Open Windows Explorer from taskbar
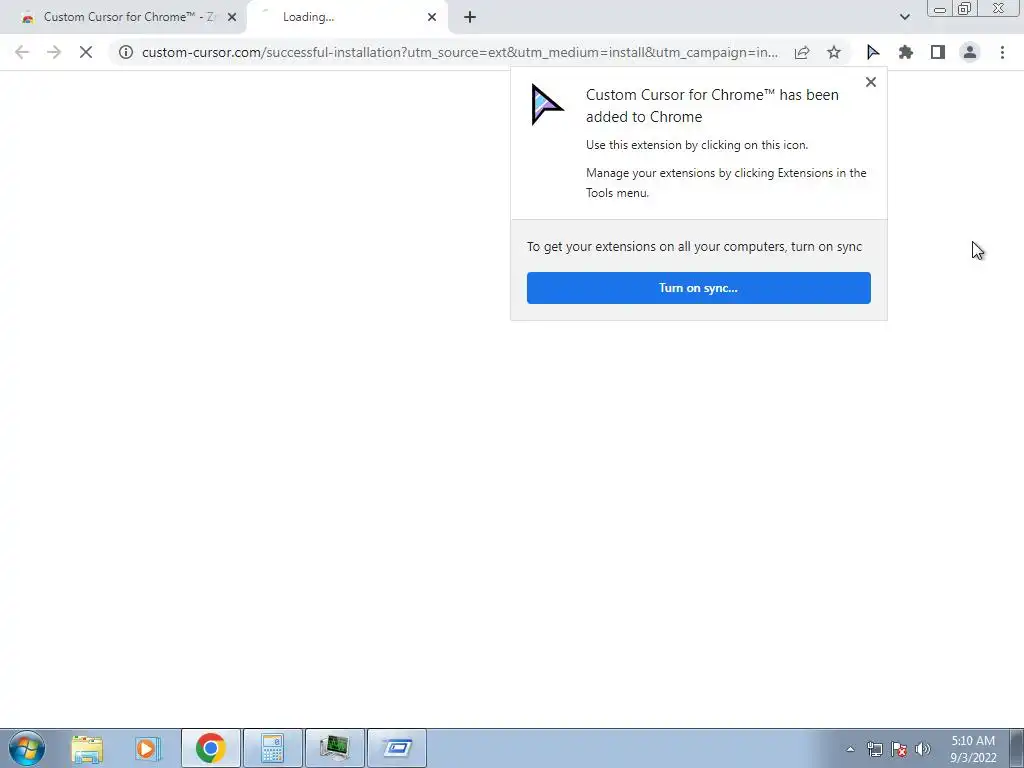This screenshot has height=768, width=1024. (87, 748)
